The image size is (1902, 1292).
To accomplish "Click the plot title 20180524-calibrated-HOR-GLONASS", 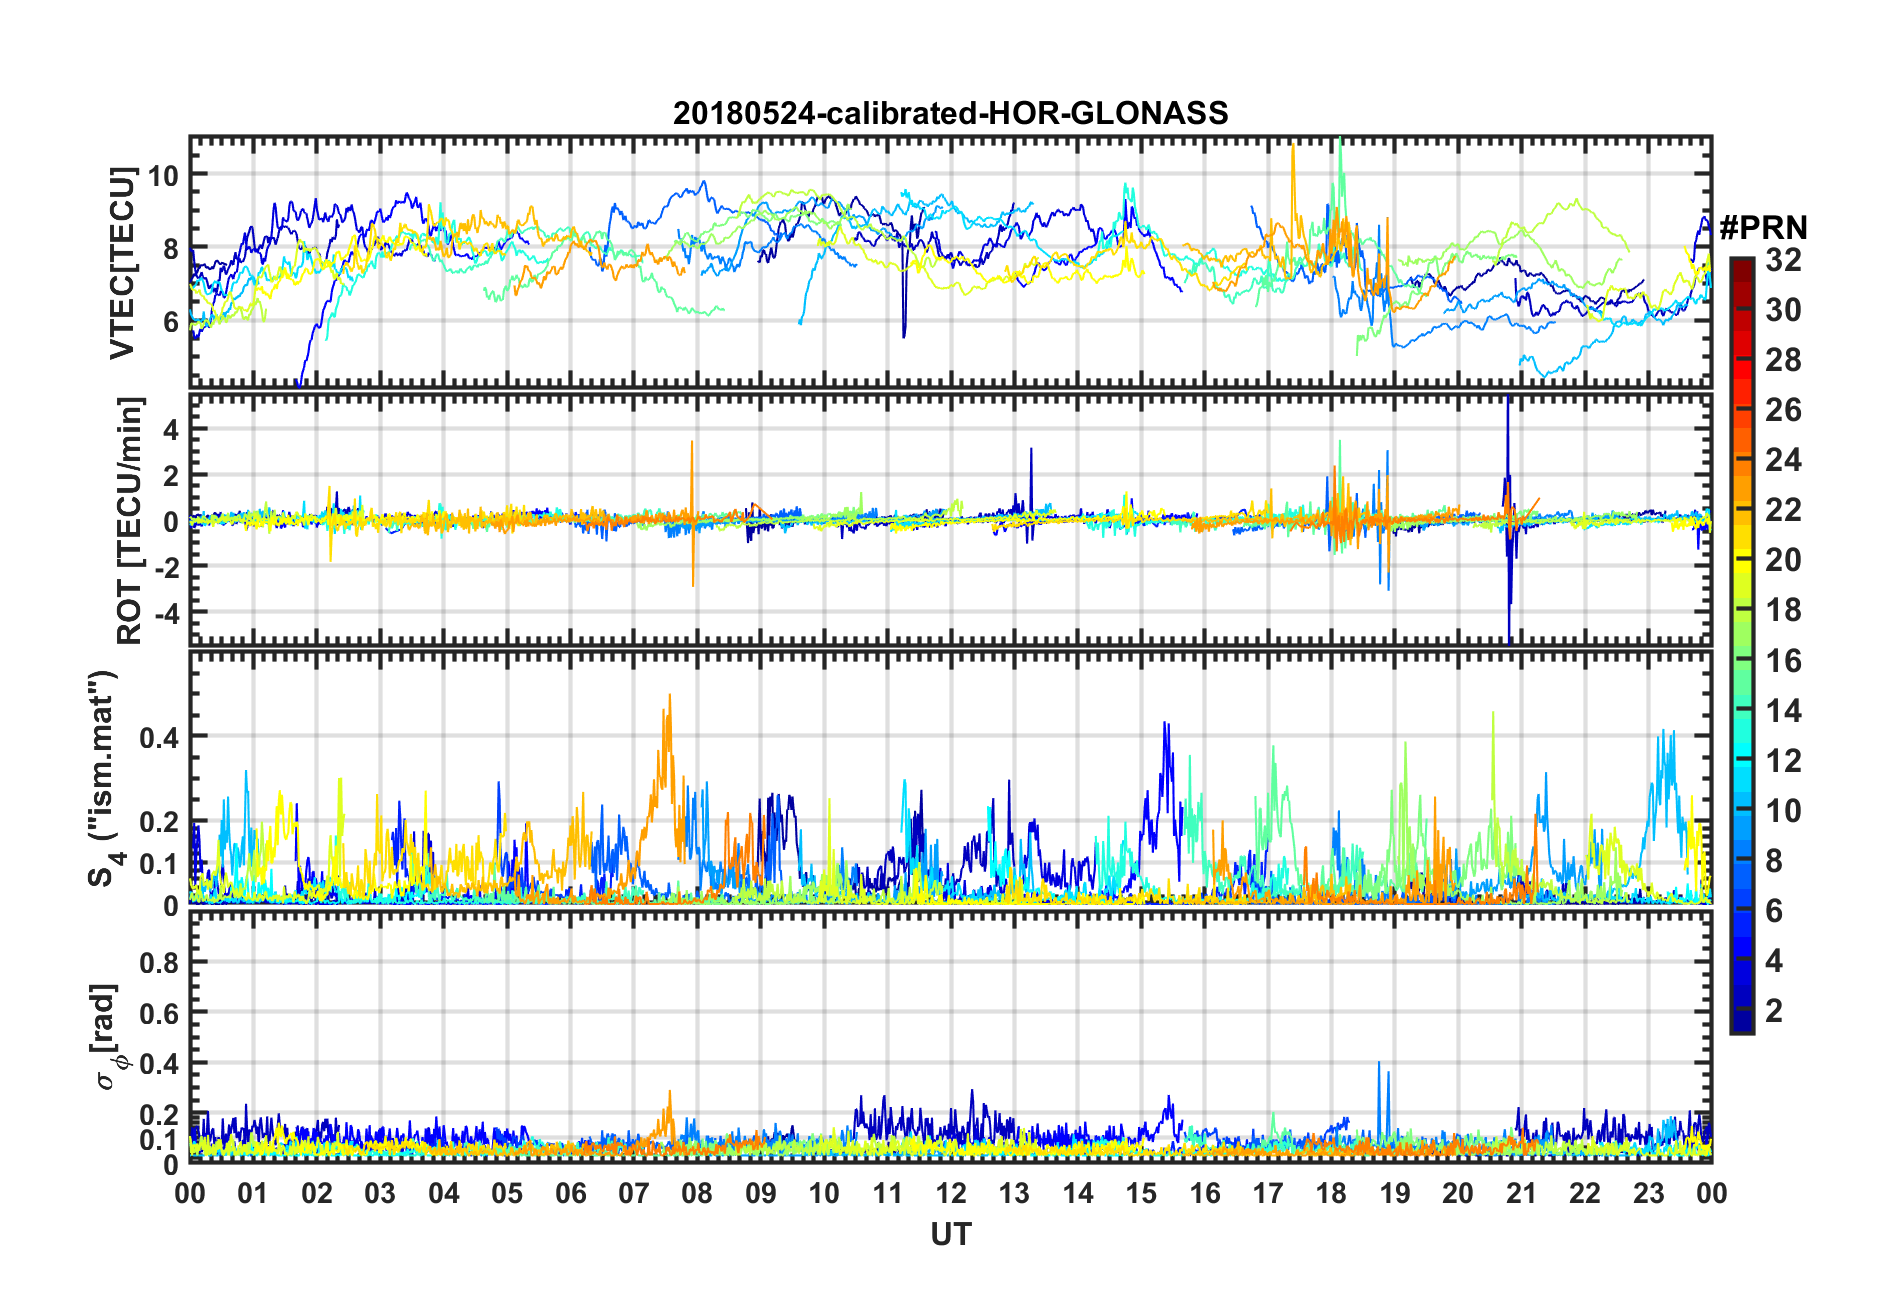I will click(x=950, y=113).
